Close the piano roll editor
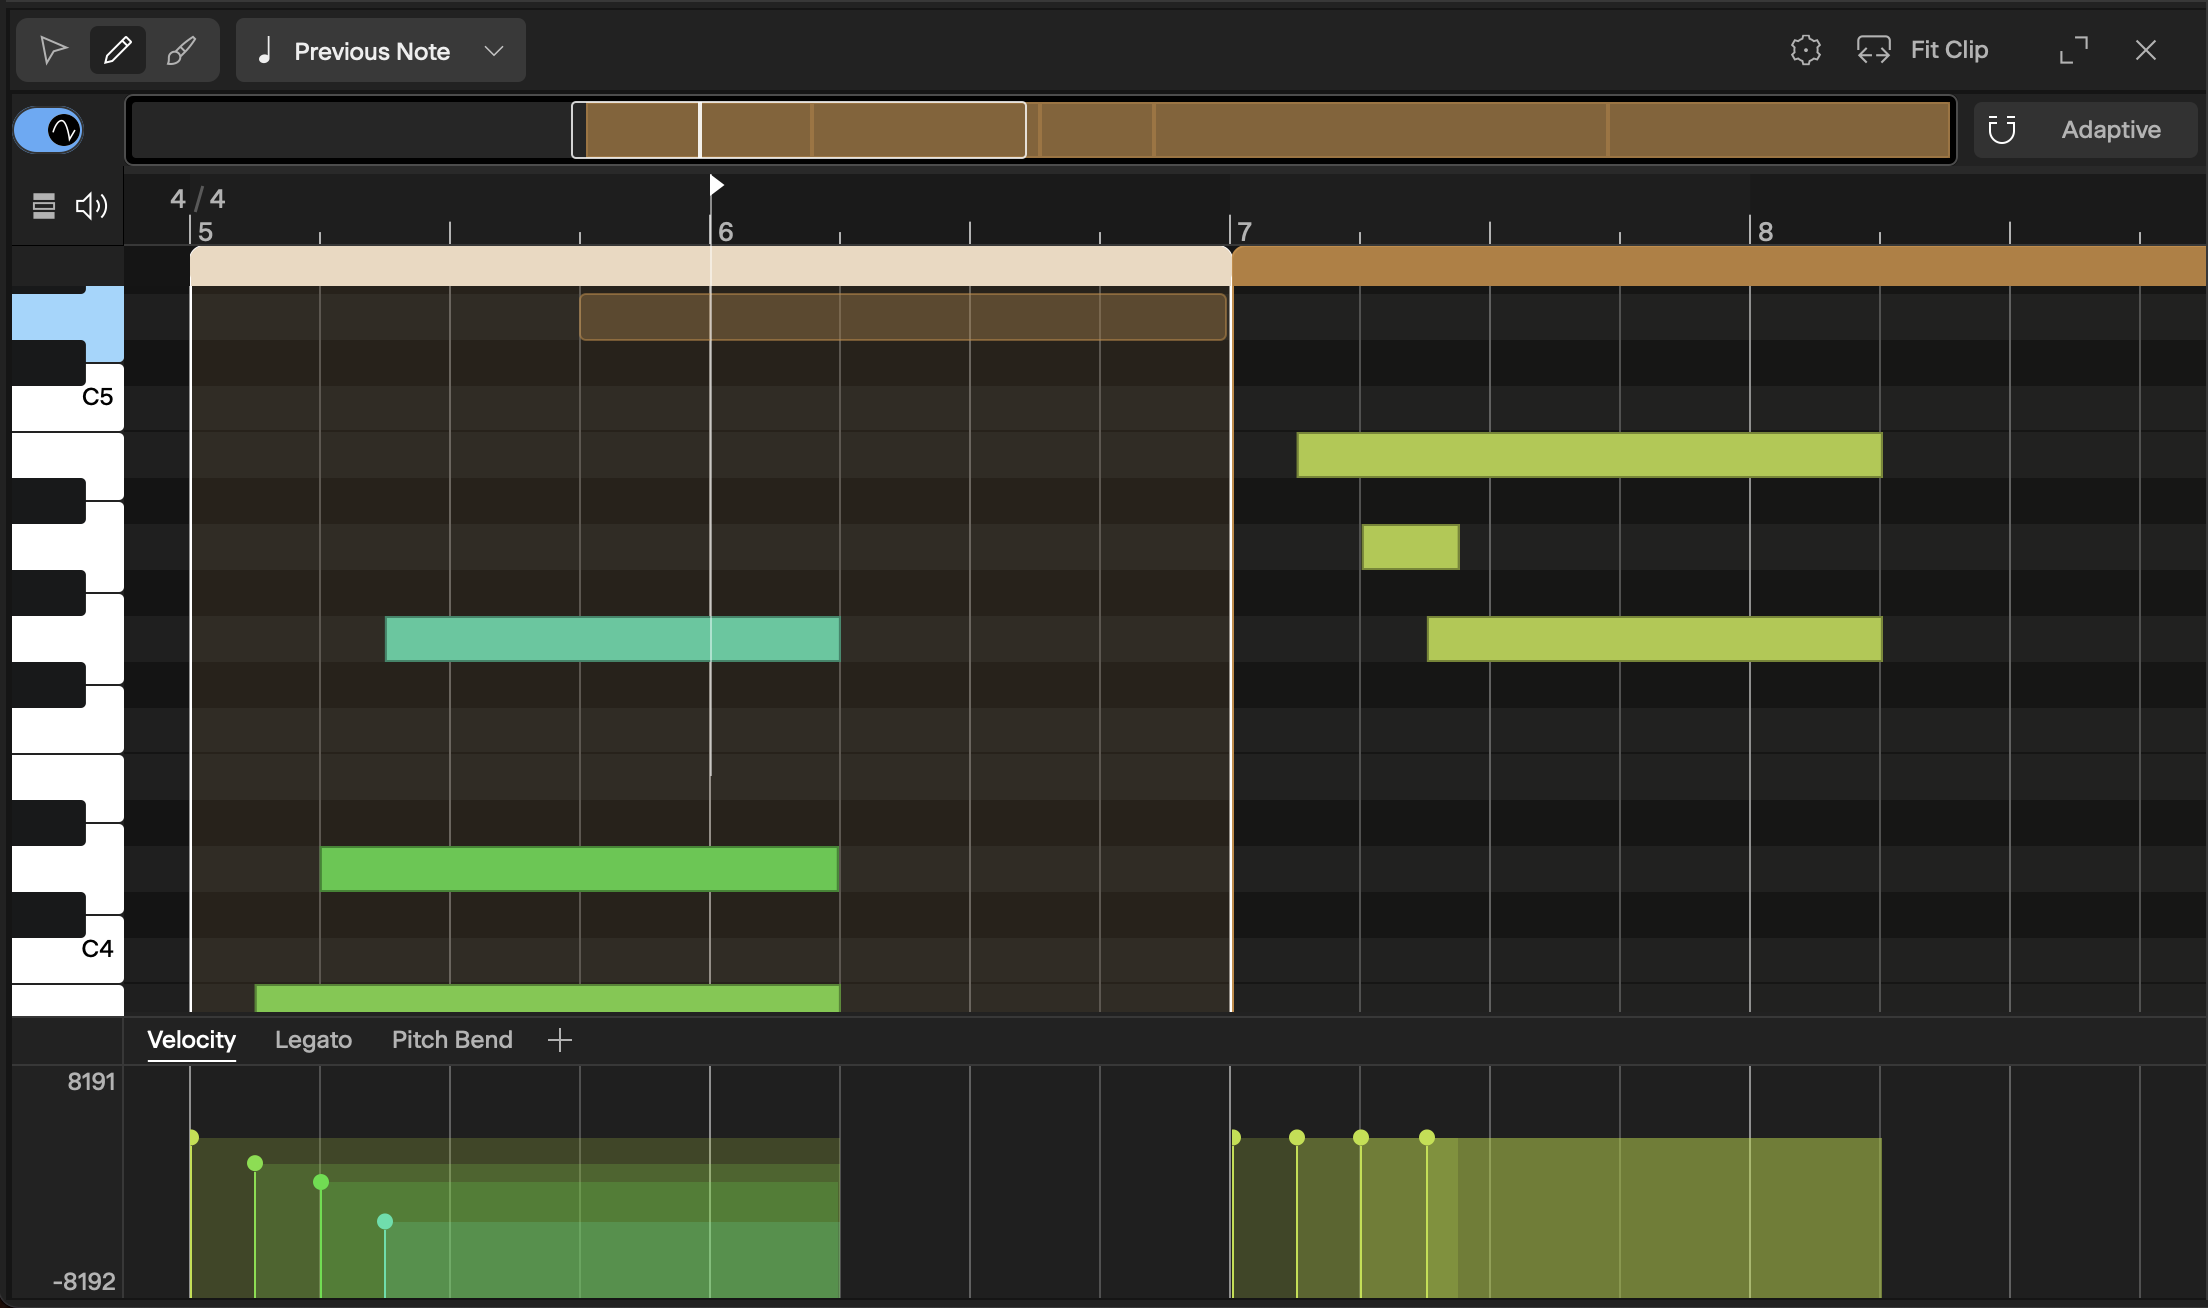This screenshot has height=1308, width=2208. tap(2145, 50)
